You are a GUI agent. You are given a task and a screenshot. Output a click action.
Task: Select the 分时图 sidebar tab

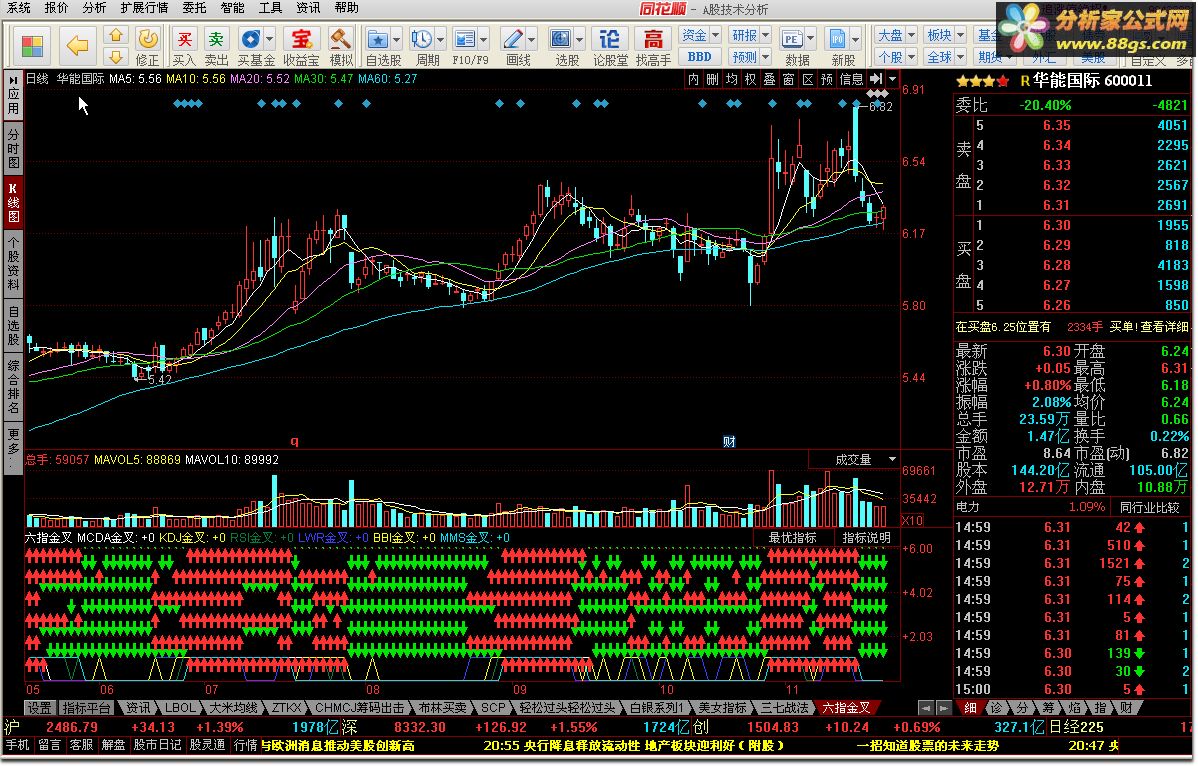[13, 148]
